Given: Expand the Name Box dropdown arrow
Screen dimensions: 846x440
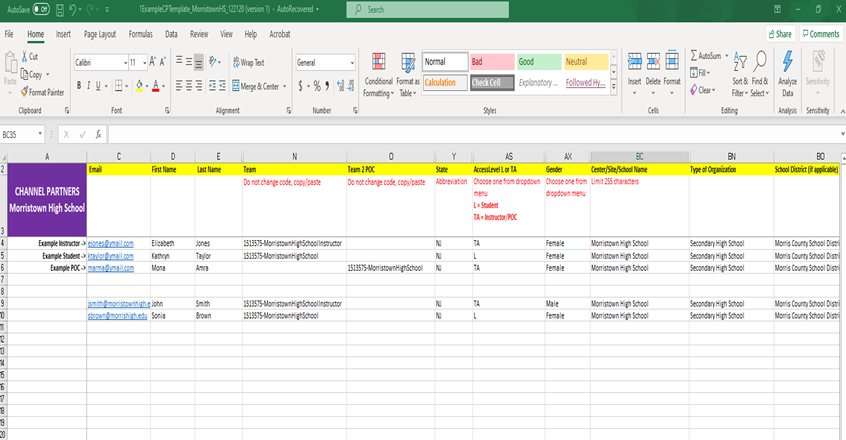Looking at the screenshot, I should coord(40,133).
